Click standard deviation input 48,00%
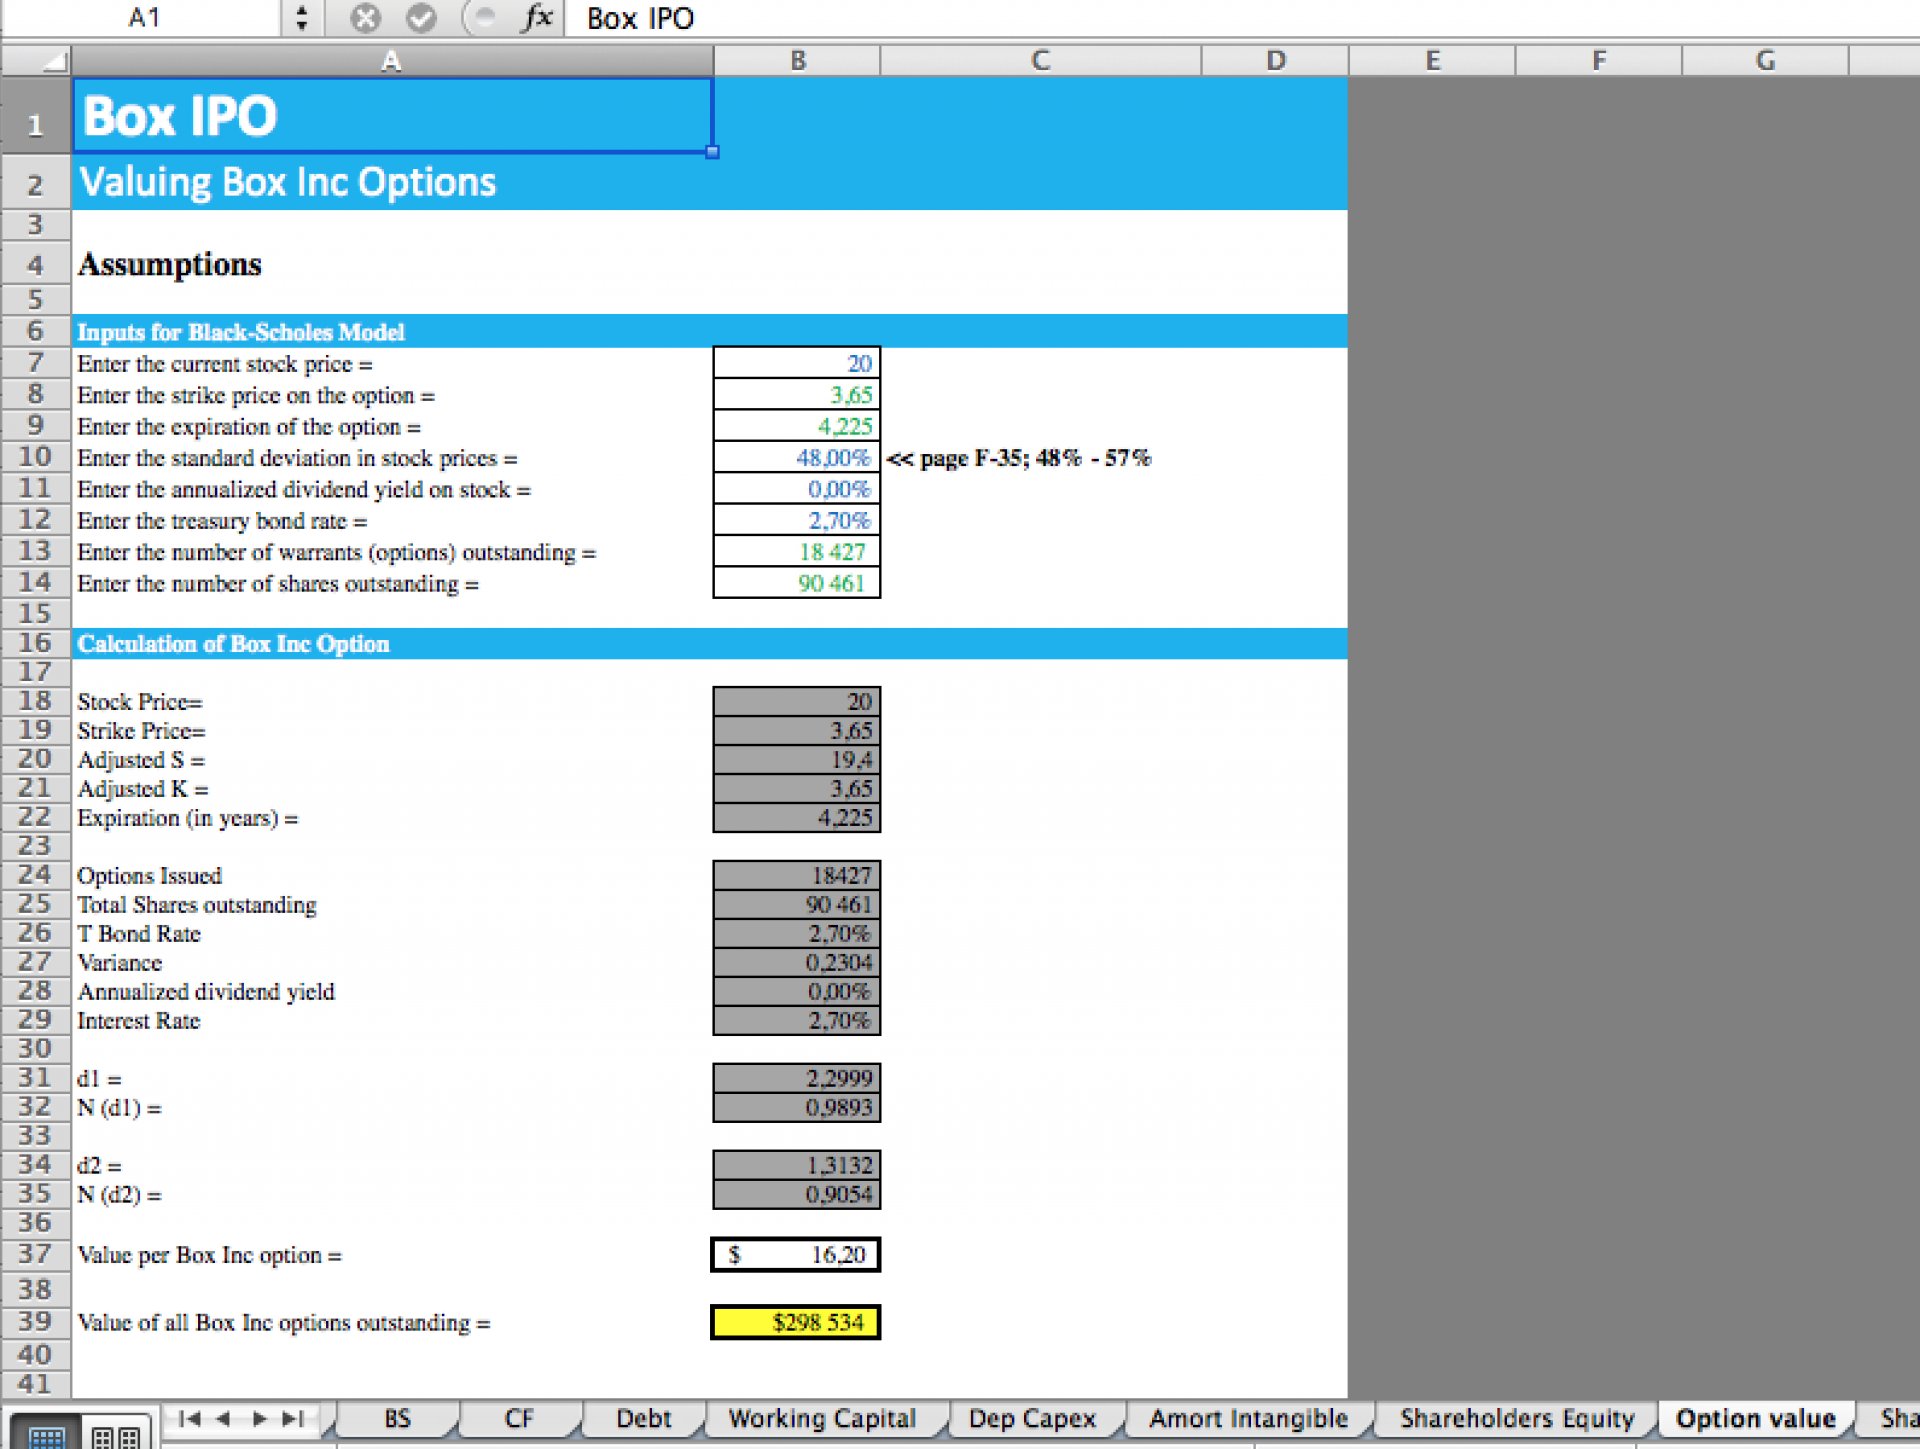The height and width of the screenshot is (1449, 1920). click(x=797, y=457)
